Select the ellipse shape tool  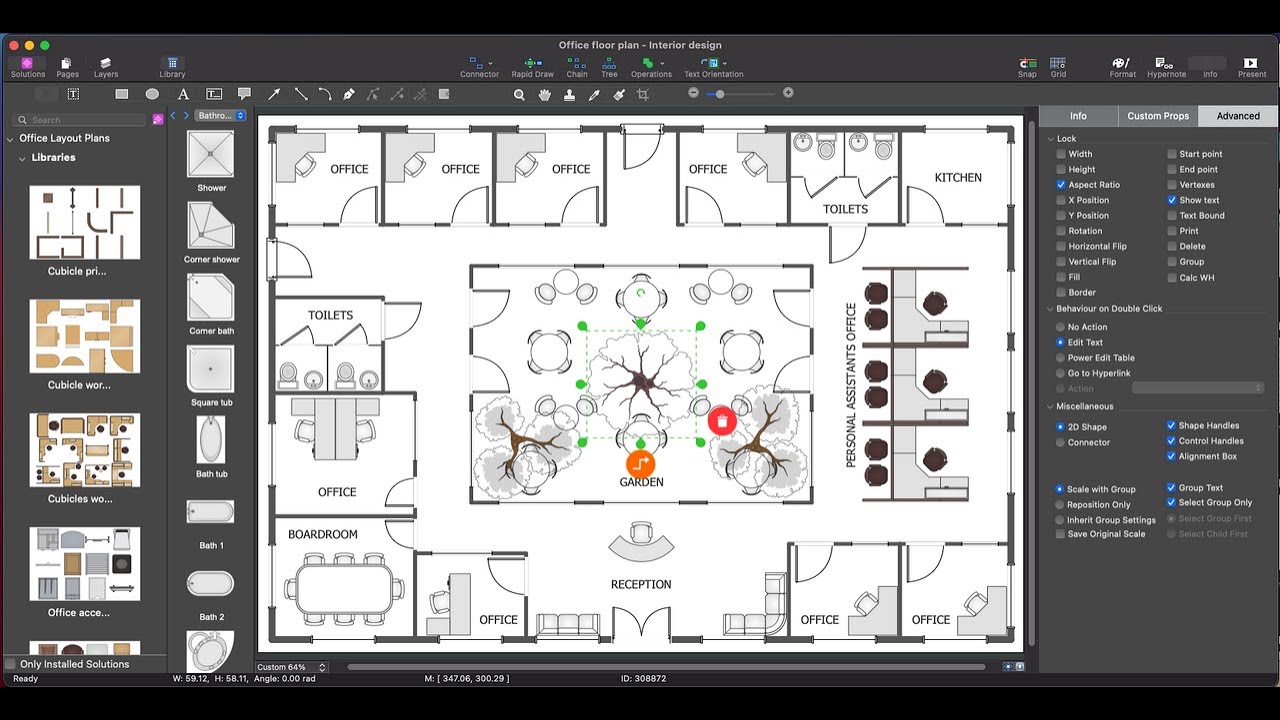pyautogui.click(x=152, y=94)
